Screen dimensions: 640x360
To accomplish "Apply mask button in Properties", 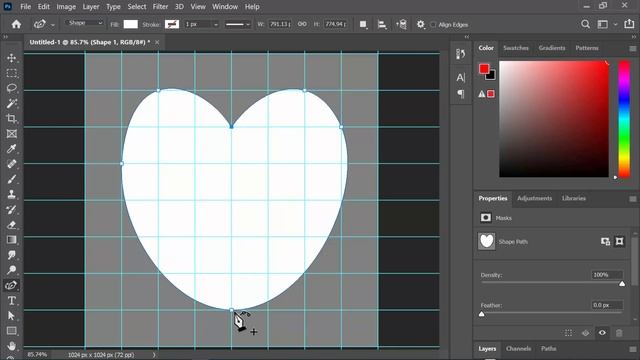I will (585, 333).
